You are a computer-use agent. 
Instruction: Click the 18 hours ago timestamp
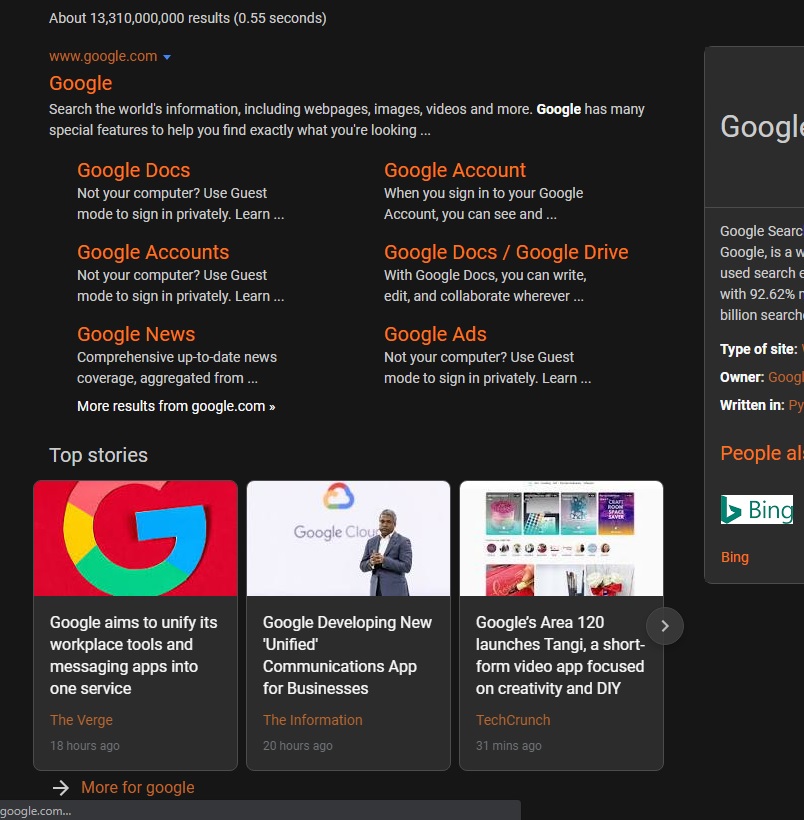[85, 746]
